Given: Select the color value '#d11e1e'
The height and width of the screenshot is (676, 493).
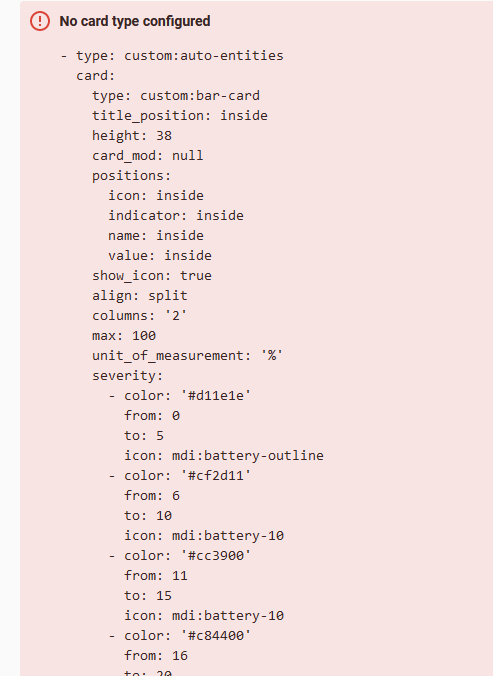Looking at the screenshot, I should point(215,396).
